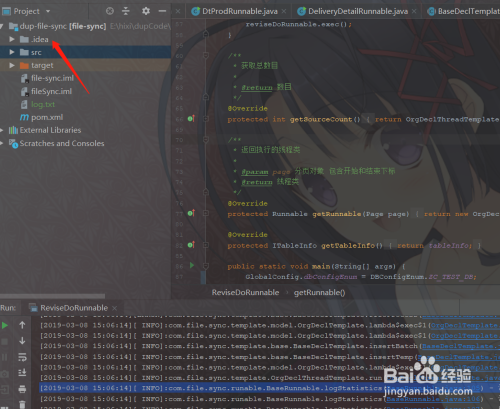The height and width of the screenshot is (409, 500).
Task: Expand the .idea folder arrow
Action: tap(12, 39)
